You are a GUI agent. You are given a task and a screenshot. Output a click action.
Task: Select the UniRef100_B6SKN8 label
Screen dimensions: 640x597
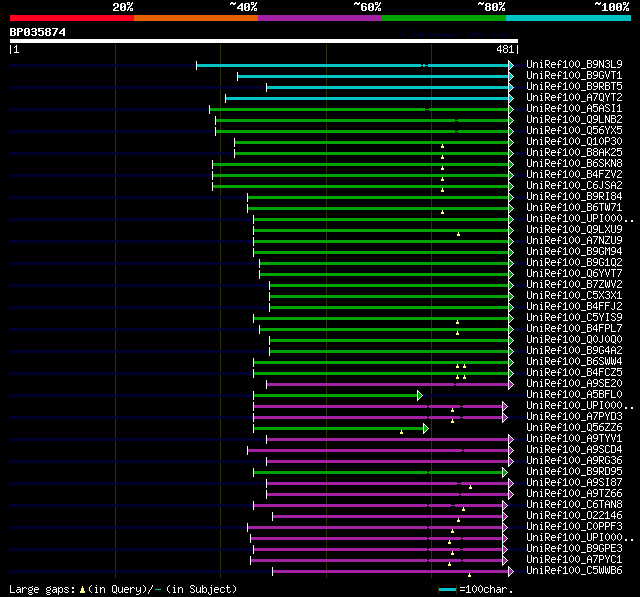(574, 164)
